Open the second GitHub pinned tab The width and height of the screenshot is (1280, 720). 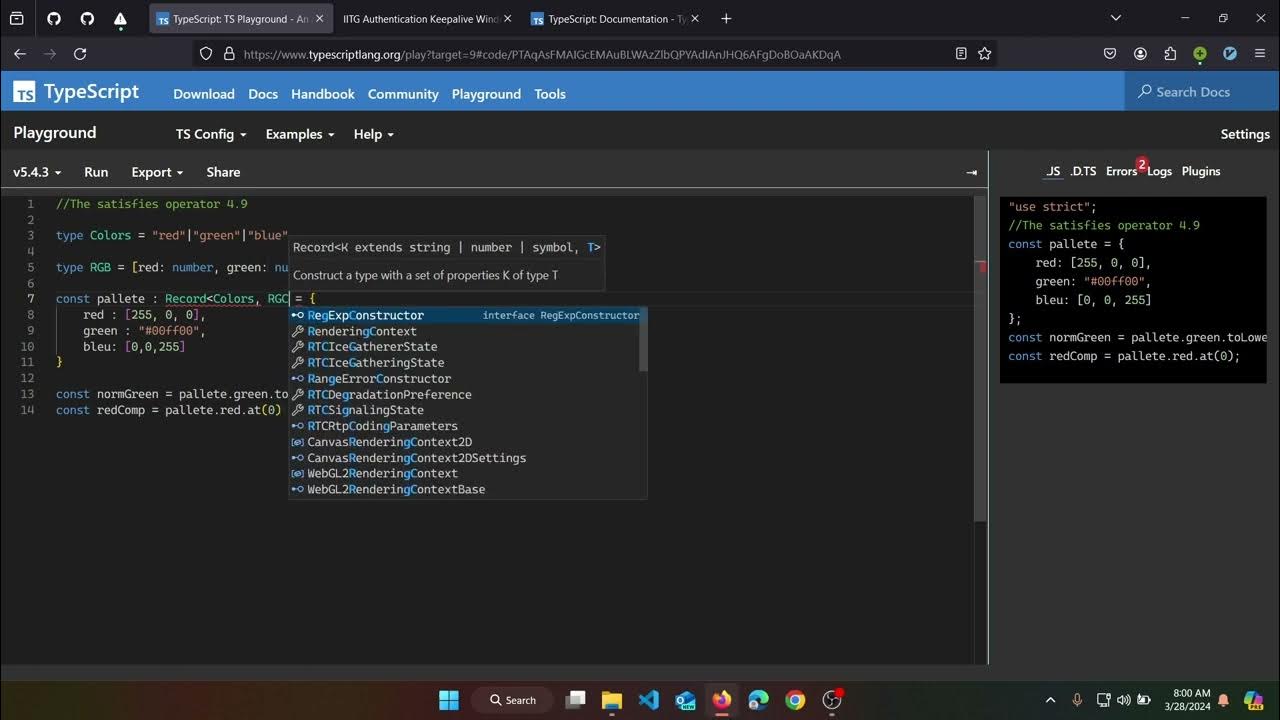click(87, 19)
